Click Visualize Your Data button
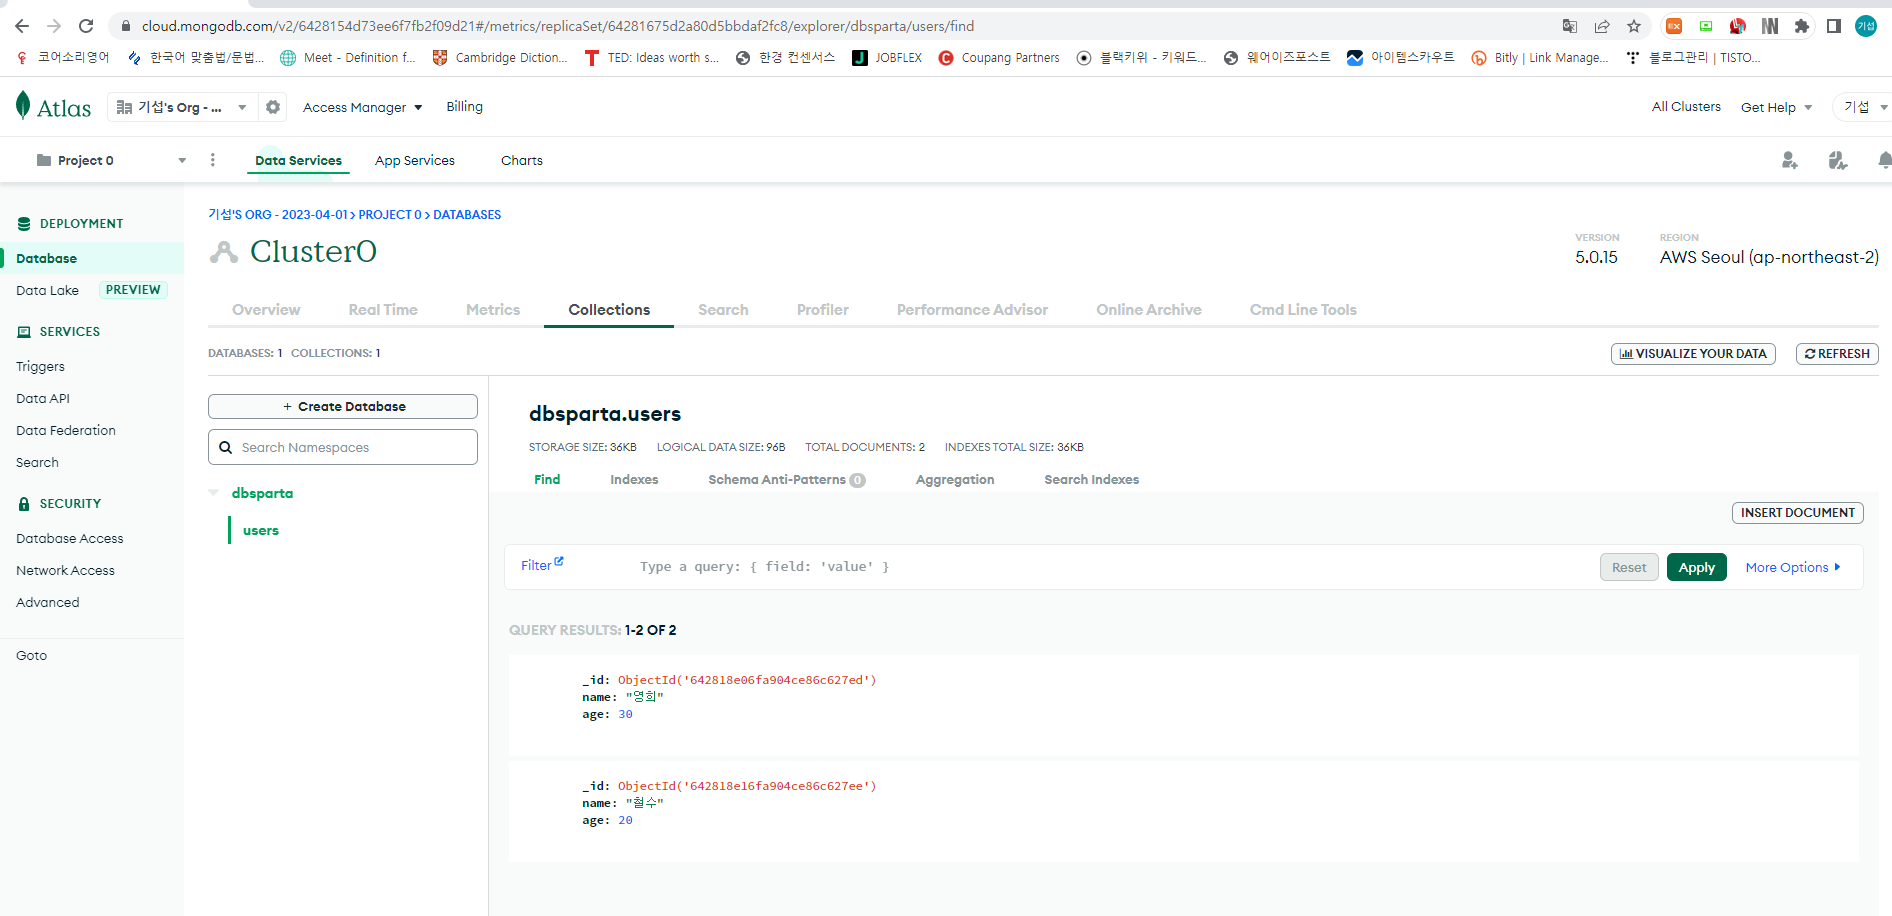The width and height of the screenshot is (1892, 916). pyautogui.click(x=1693, y=354)
